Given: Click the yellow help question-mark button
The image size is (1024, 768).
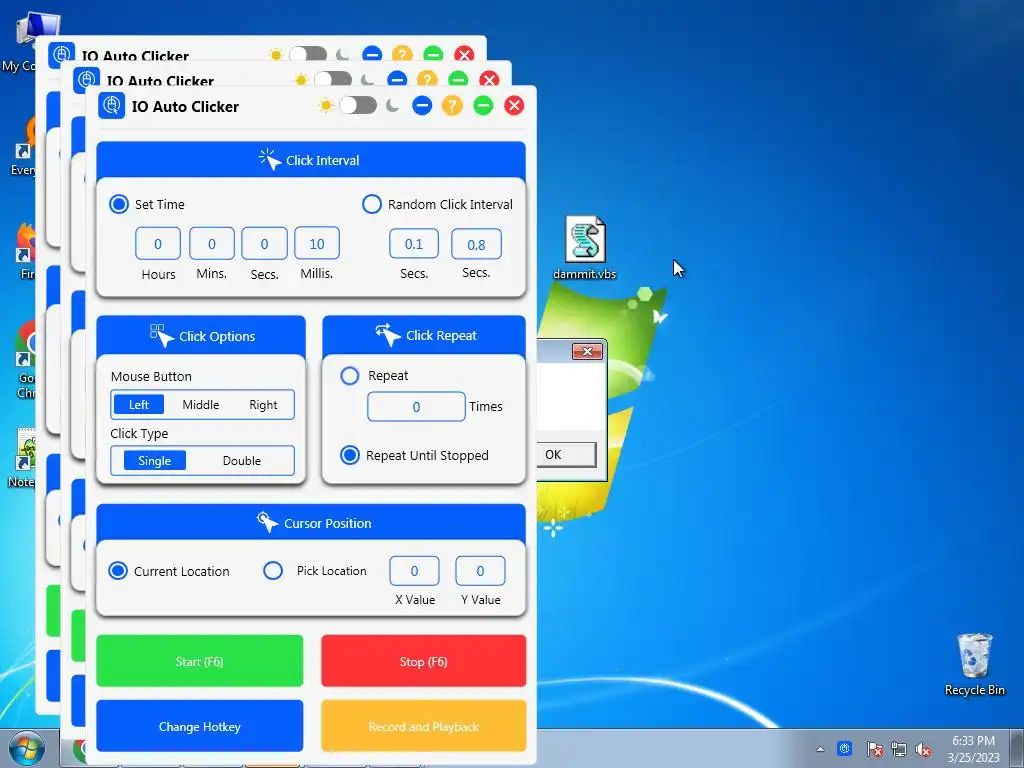Looking at the screenshot, I should tap(452, 105).
